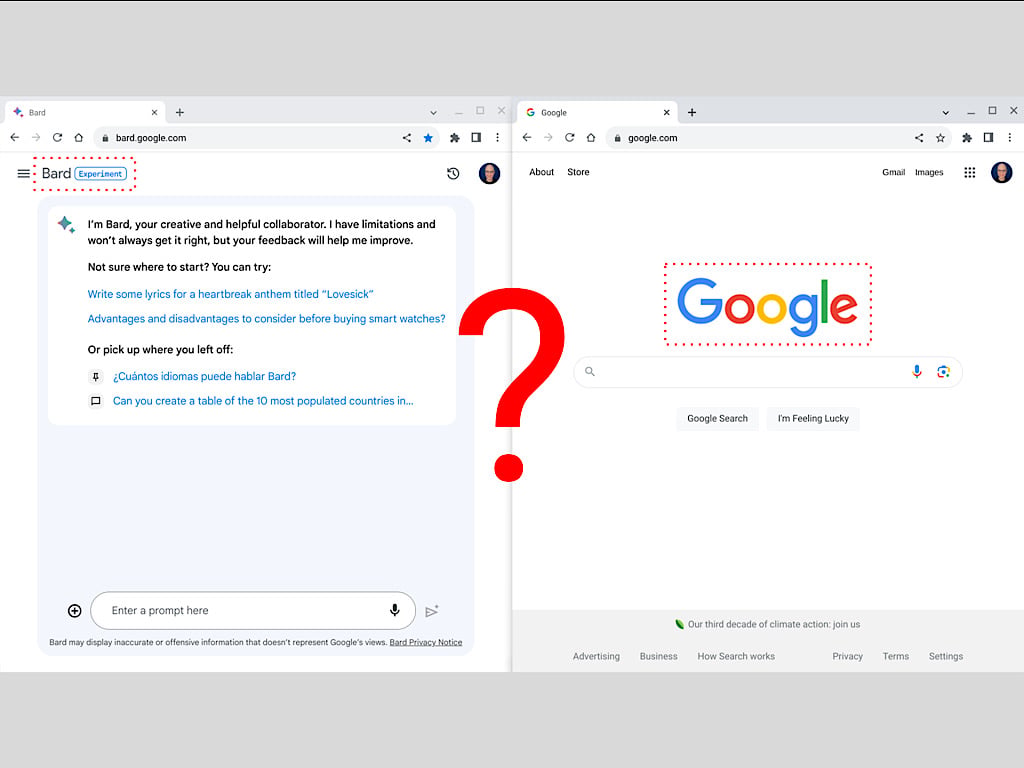Open new tab in Google window
Viewport: 1024px width, 768px height.
692,112
